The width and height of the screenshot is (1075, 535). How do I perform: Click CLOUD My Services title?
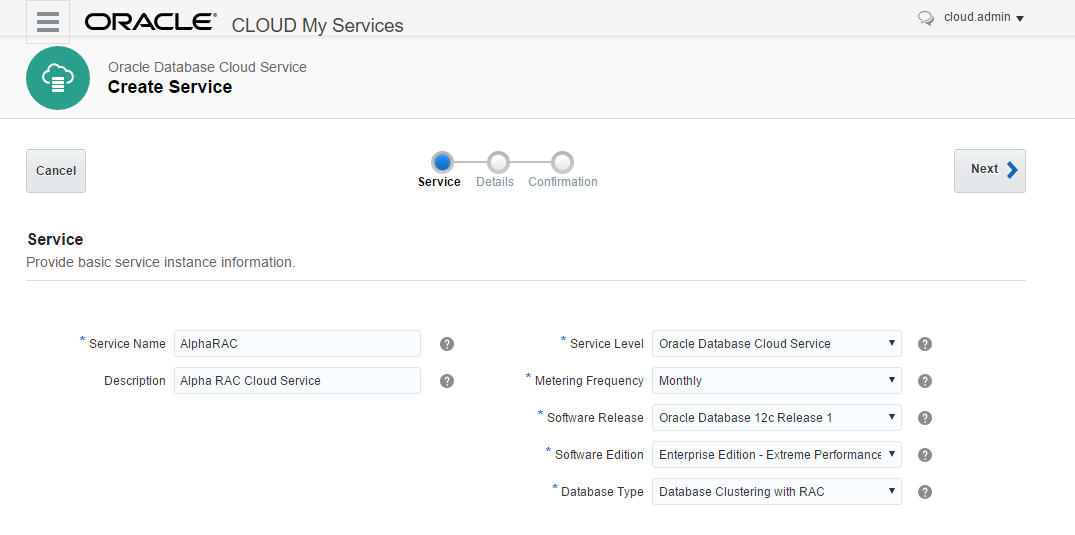click(317, 26)
